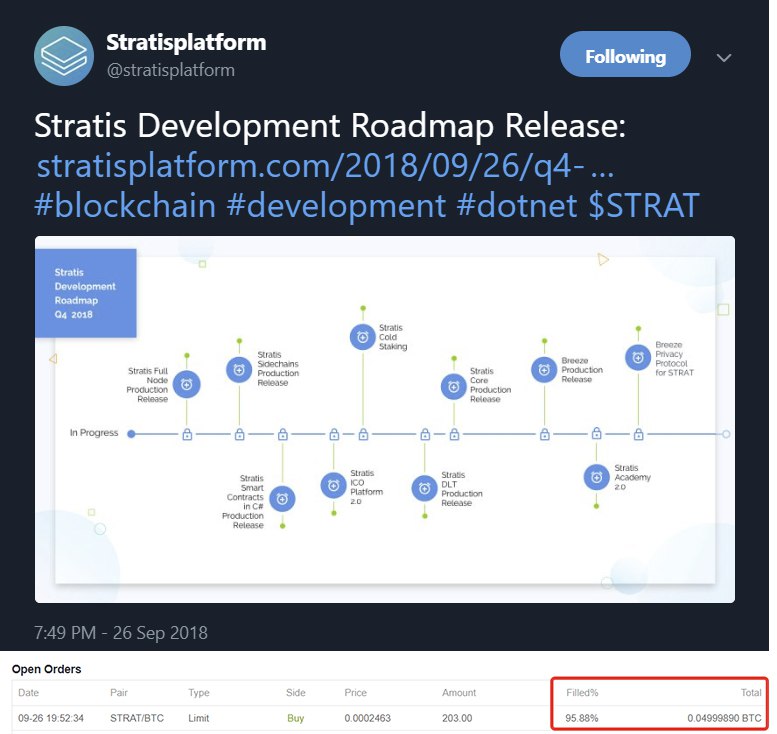This screenshot has width=777, height=734.
Task: Click the Pair column header
Action: [x=119, y=692]
